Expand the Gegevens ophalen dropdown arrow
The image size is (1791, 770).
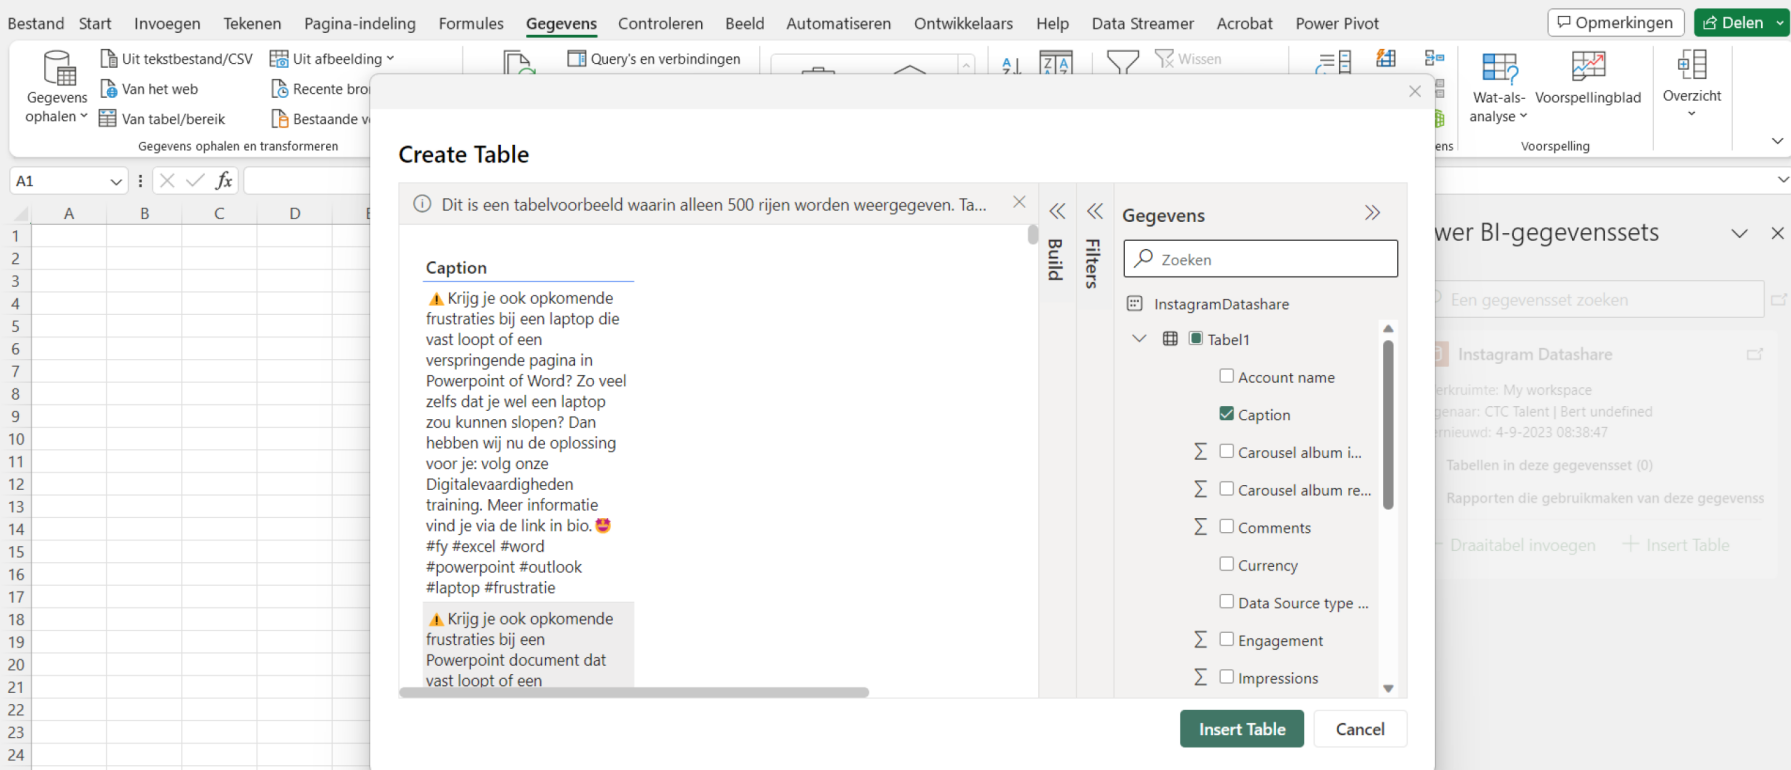click(84, 117)
